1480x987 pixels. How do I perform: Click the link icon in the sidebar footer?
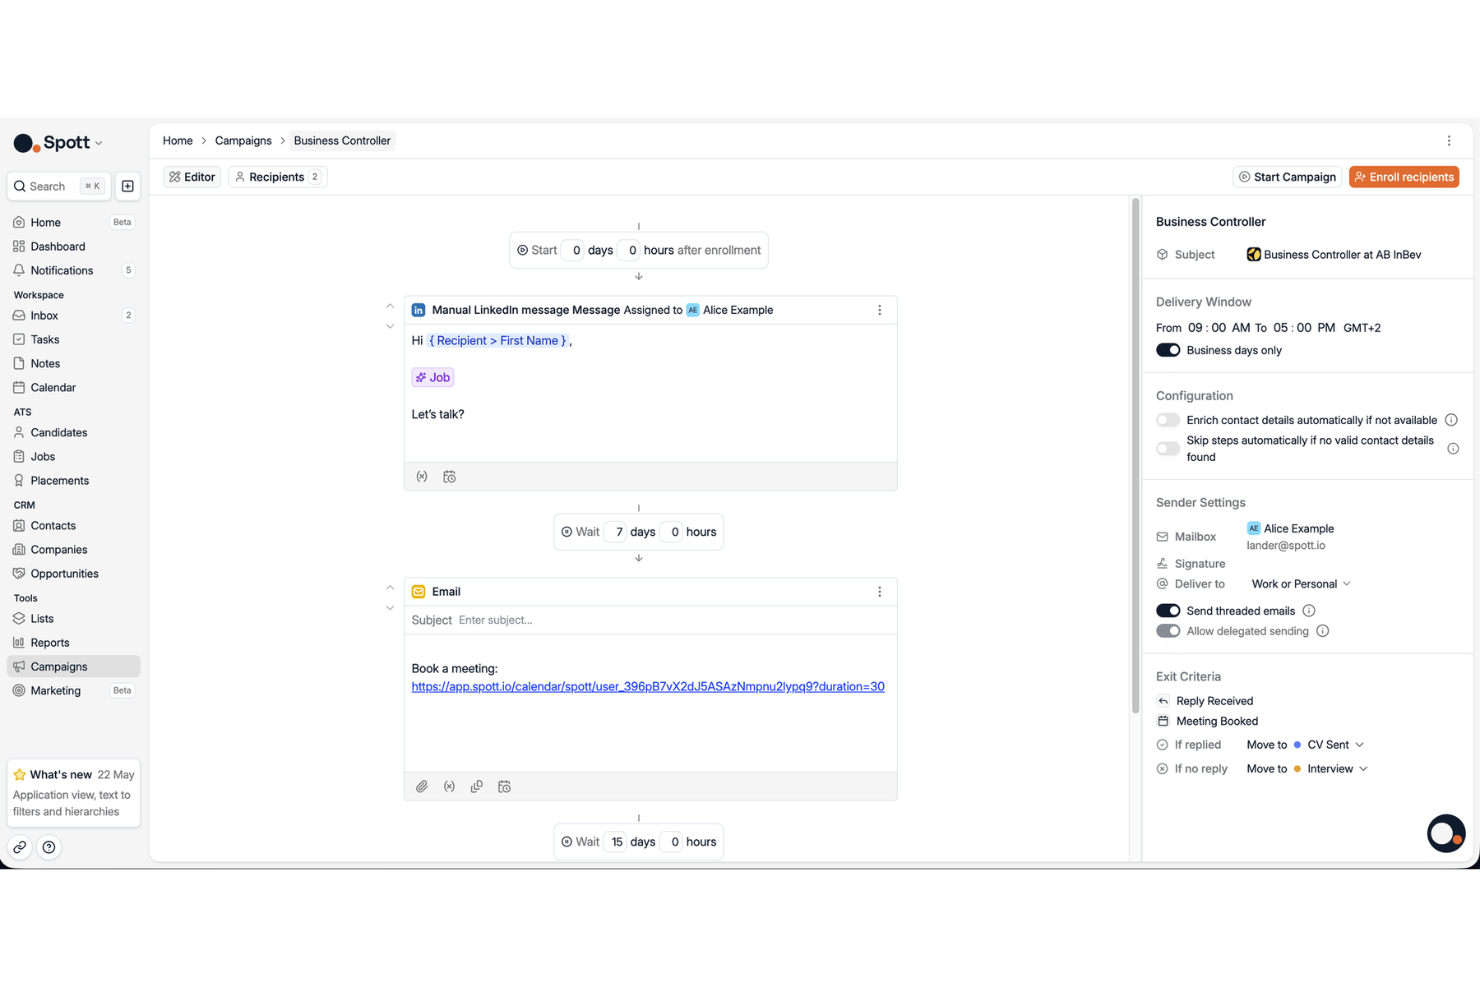[x=20, y=847]
